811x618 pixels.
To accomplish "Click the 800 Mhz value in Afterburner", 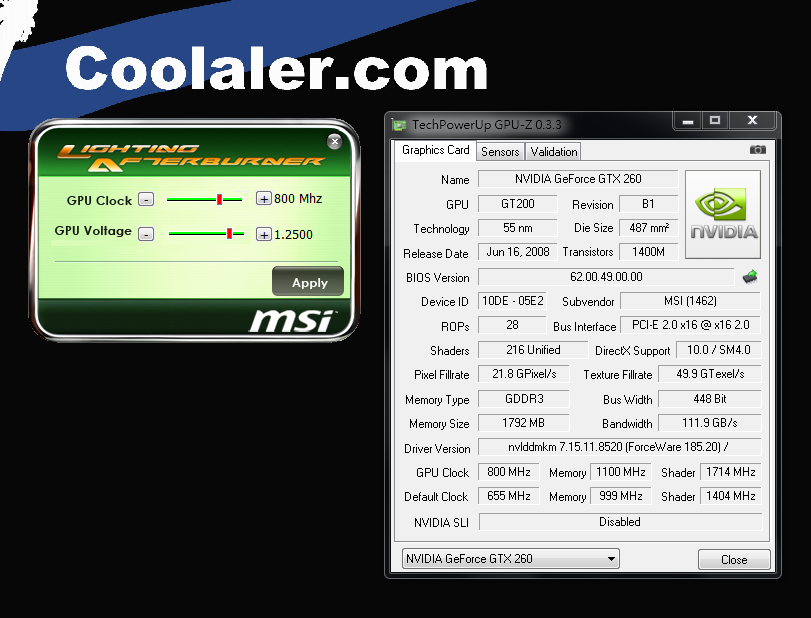I will [298, 199].
